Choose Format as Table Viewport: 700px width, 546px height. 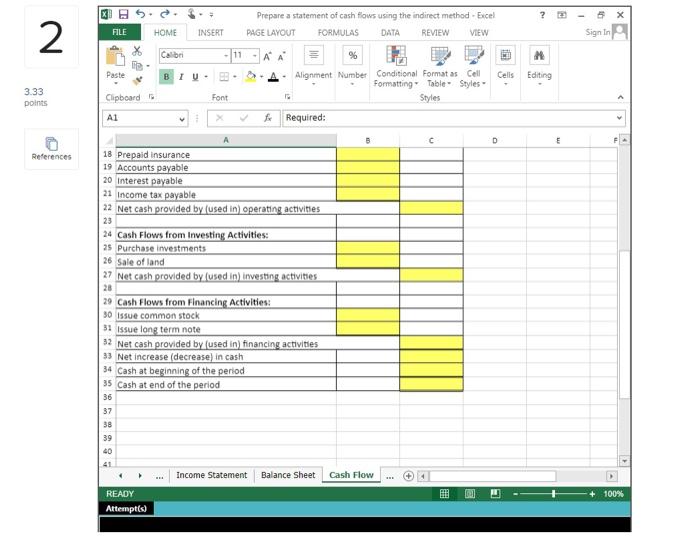[440, 66]
